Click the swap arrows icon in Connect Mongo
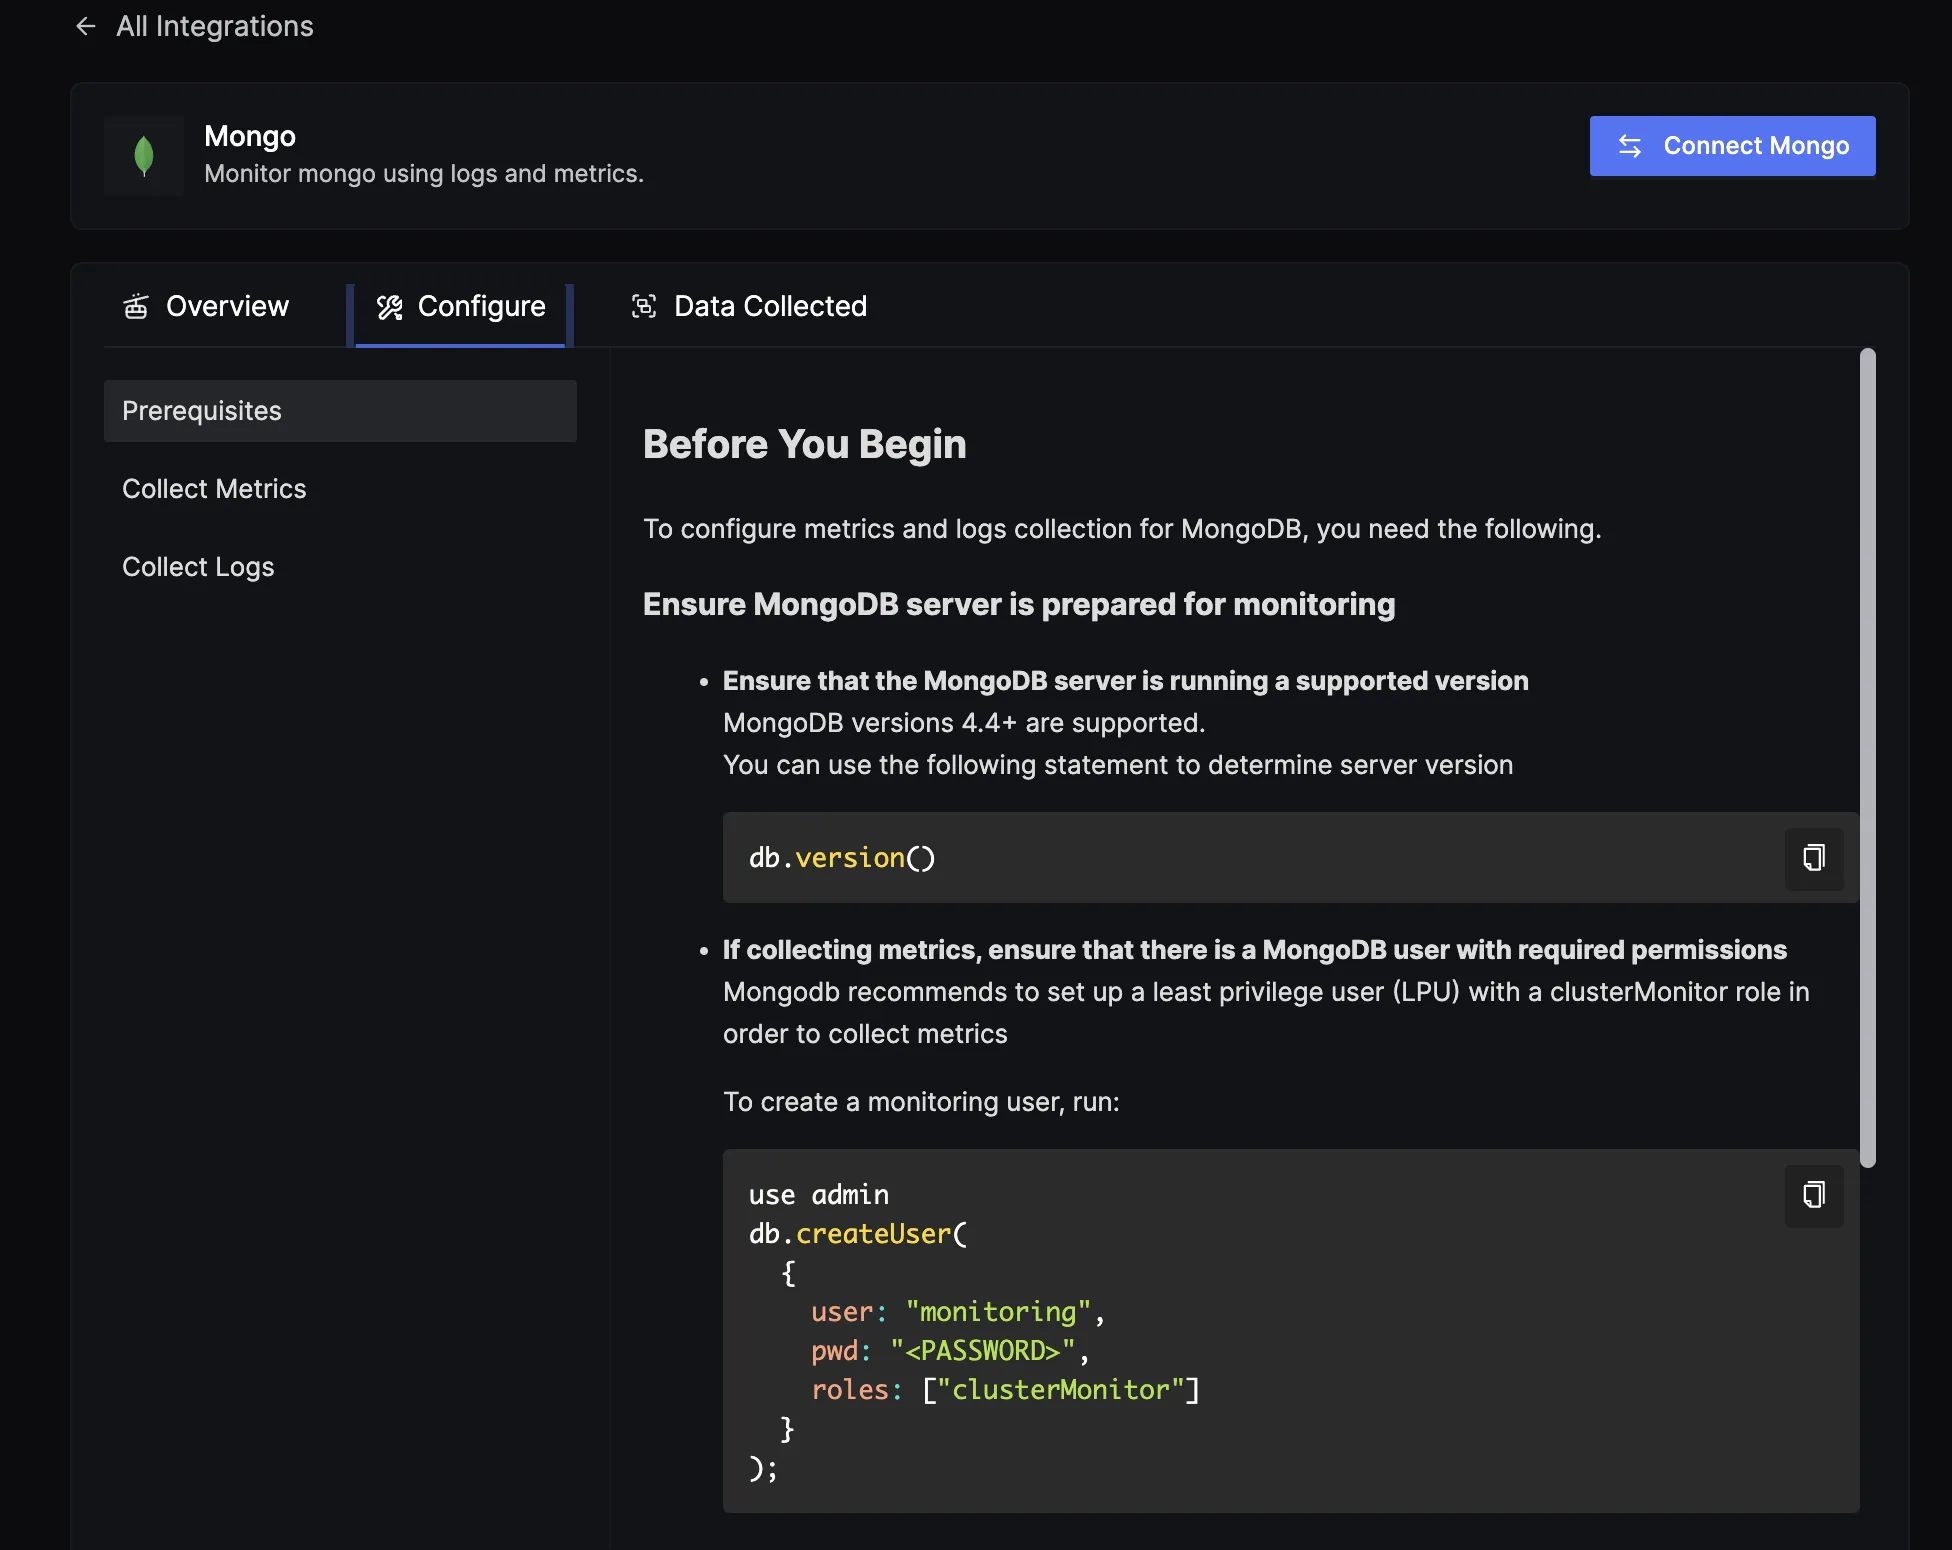The height and width of the screenshot is (1550, 1952). (1630, 146)
